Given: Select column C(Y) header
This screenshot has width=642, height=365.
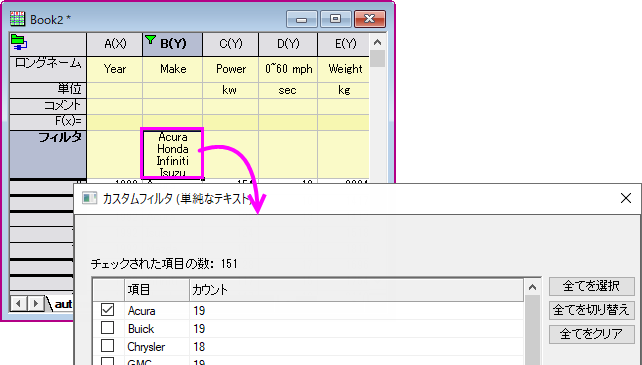Looking at the screenshot, I should [x=231, y=44].
